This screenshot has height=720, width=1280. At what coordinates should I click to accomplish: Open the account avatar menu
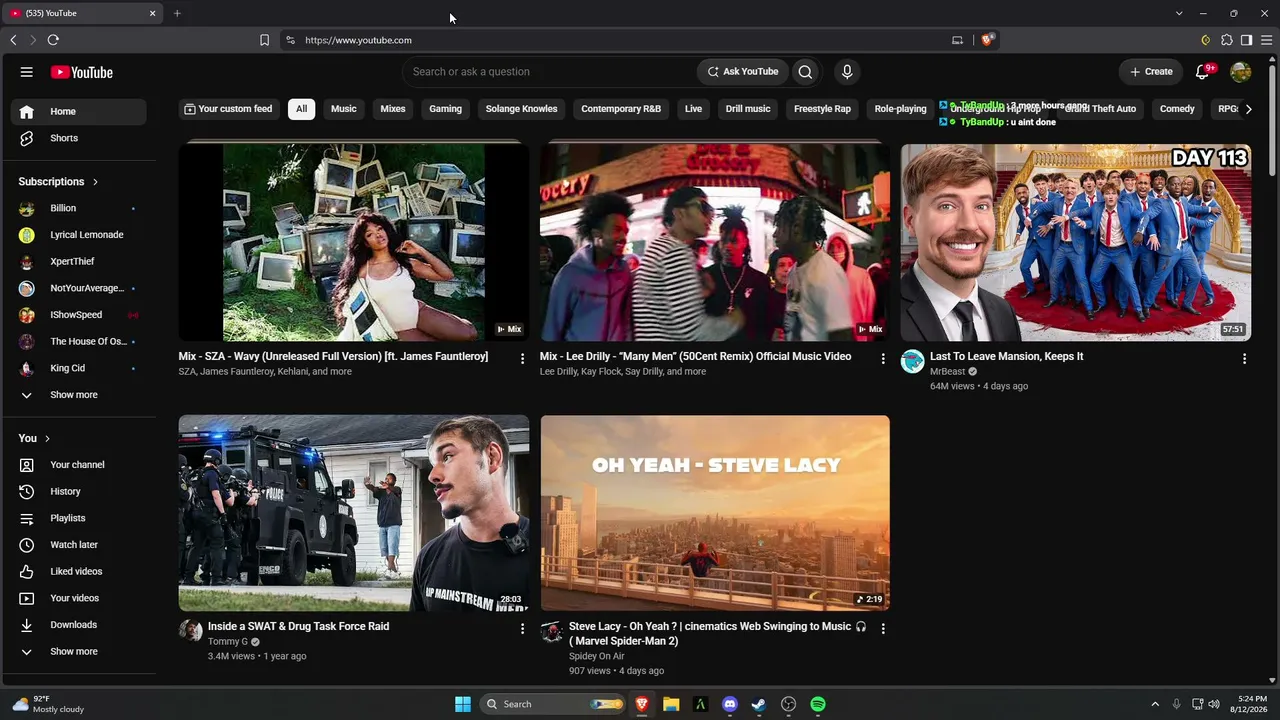click(1241, 72)
